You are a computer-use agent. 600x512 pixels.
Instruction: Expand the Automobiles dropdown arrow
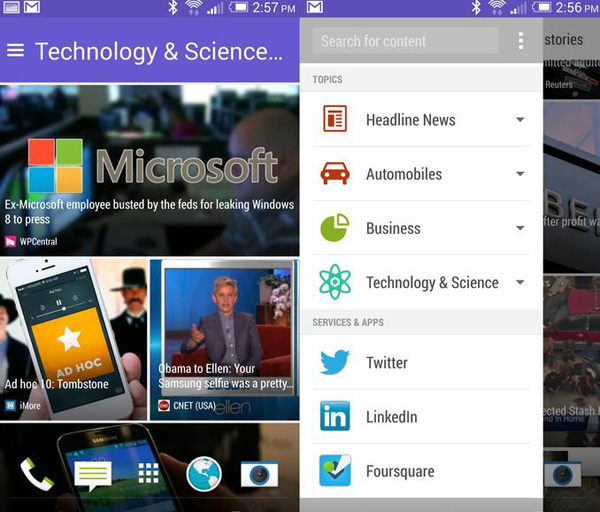coord(520,174)
